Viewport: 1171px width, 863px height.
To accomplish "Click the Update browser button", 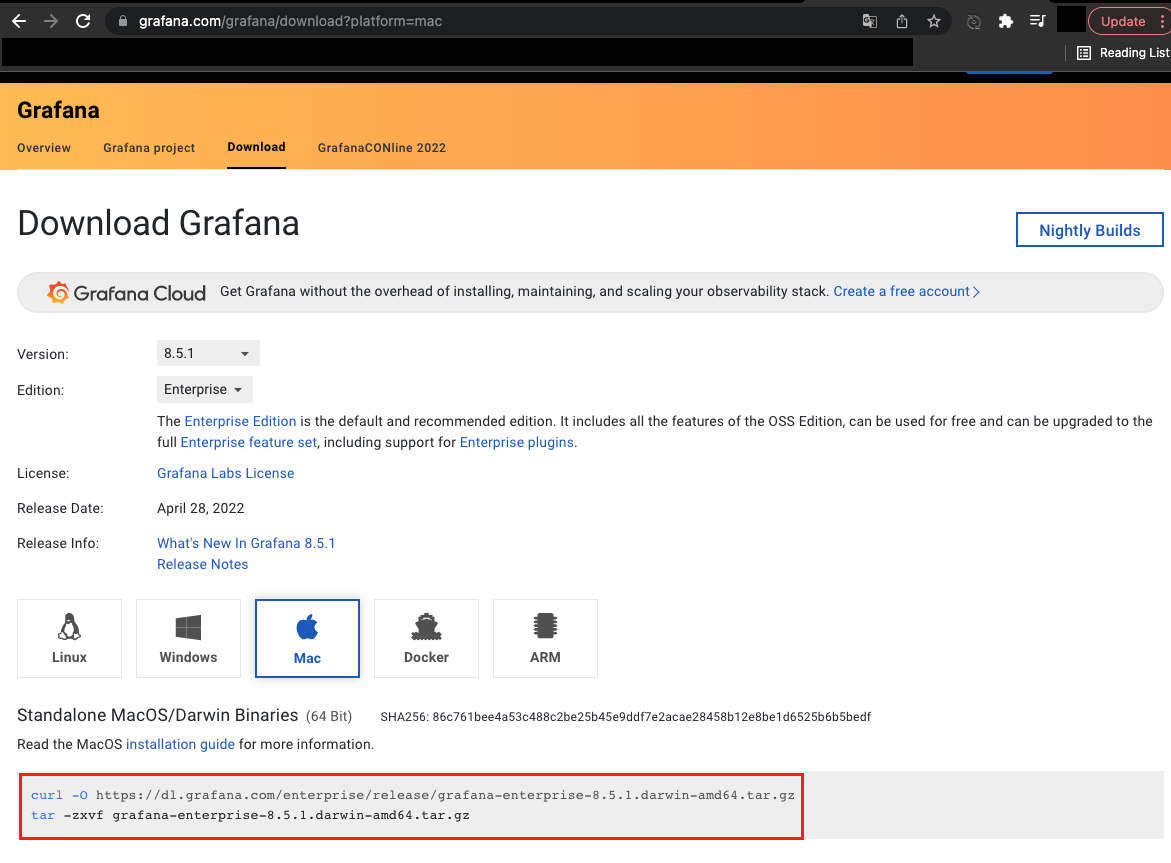I will (1122, 22).
